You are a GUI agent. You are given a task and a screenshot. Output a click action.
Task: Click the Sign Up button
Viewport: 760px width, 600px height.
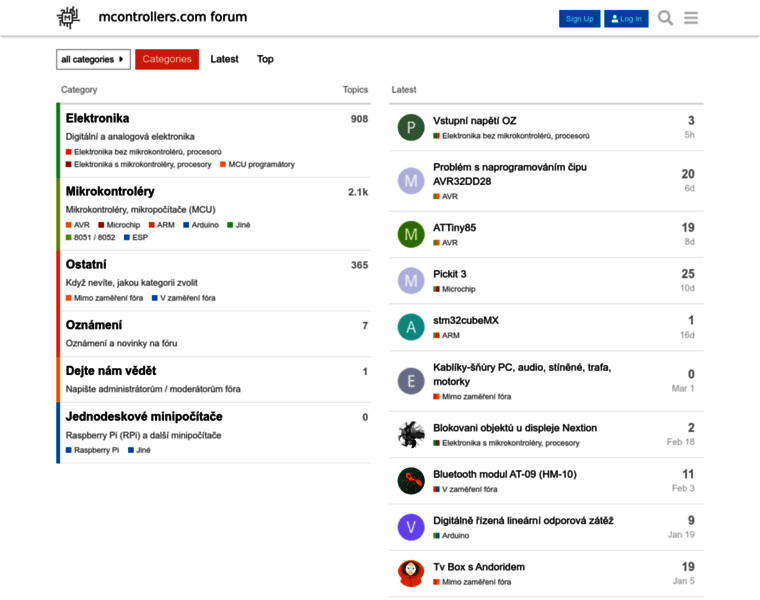pos(579,18)
